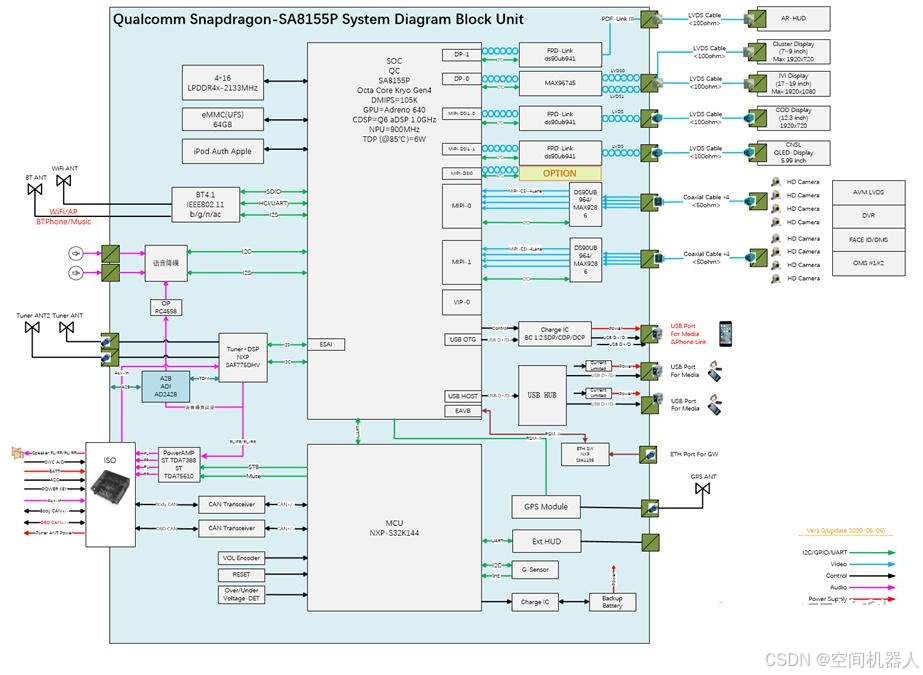The height and width of the screenshot is (675, 923).
Task: Click the iPhone icon beside USB Port
Action: tap(726, 333)
